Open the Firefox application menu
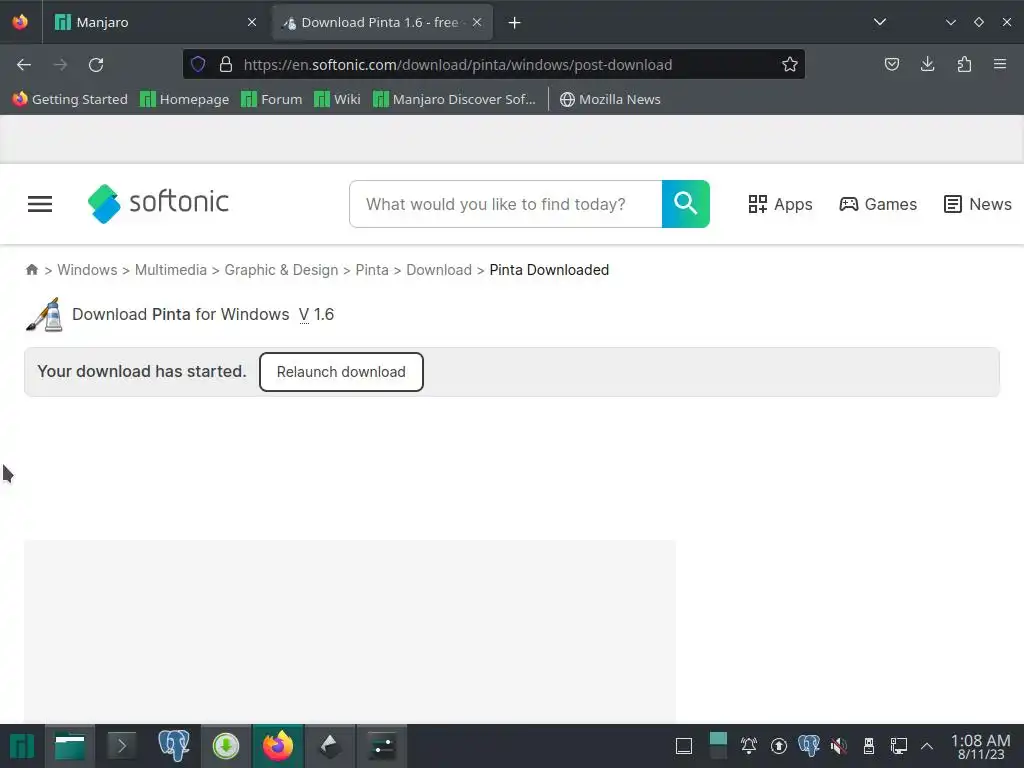 coord(1000,64)
